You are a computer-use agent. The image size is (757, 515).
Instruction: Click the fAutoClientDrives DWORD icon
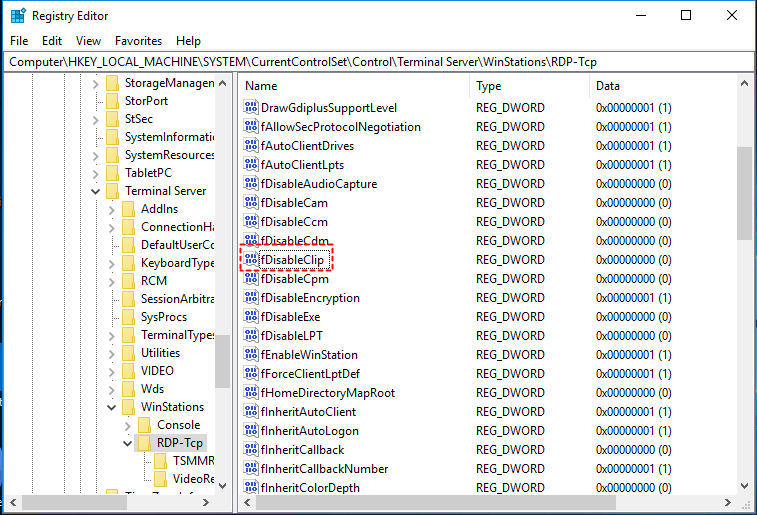(251, 145)
